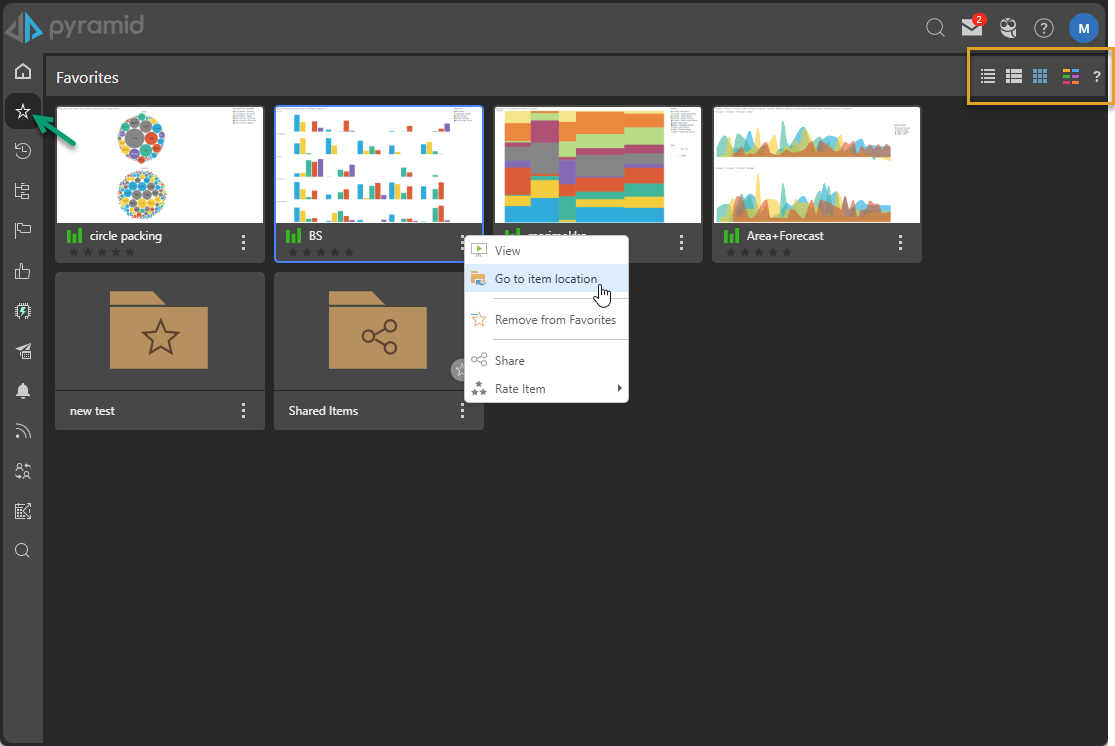Viewport: 1115px width, 746px height.
Task: Select Remove from Favorites
Action: (x=555, y=320)
